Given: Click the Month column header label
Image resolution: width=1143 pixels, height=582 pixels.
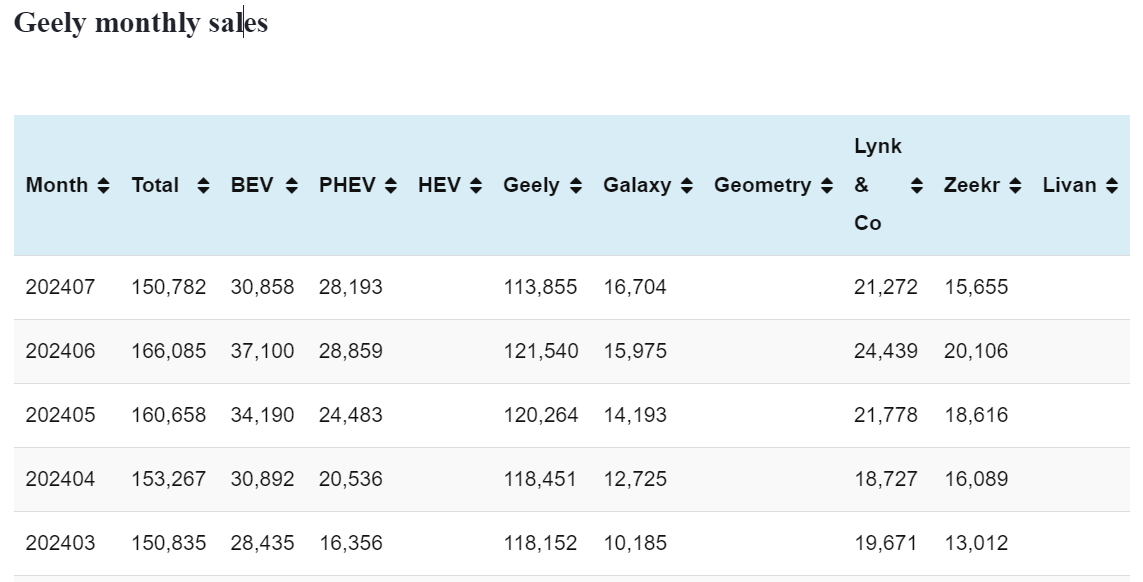Looking at the screenshot, I should [57, 186].
